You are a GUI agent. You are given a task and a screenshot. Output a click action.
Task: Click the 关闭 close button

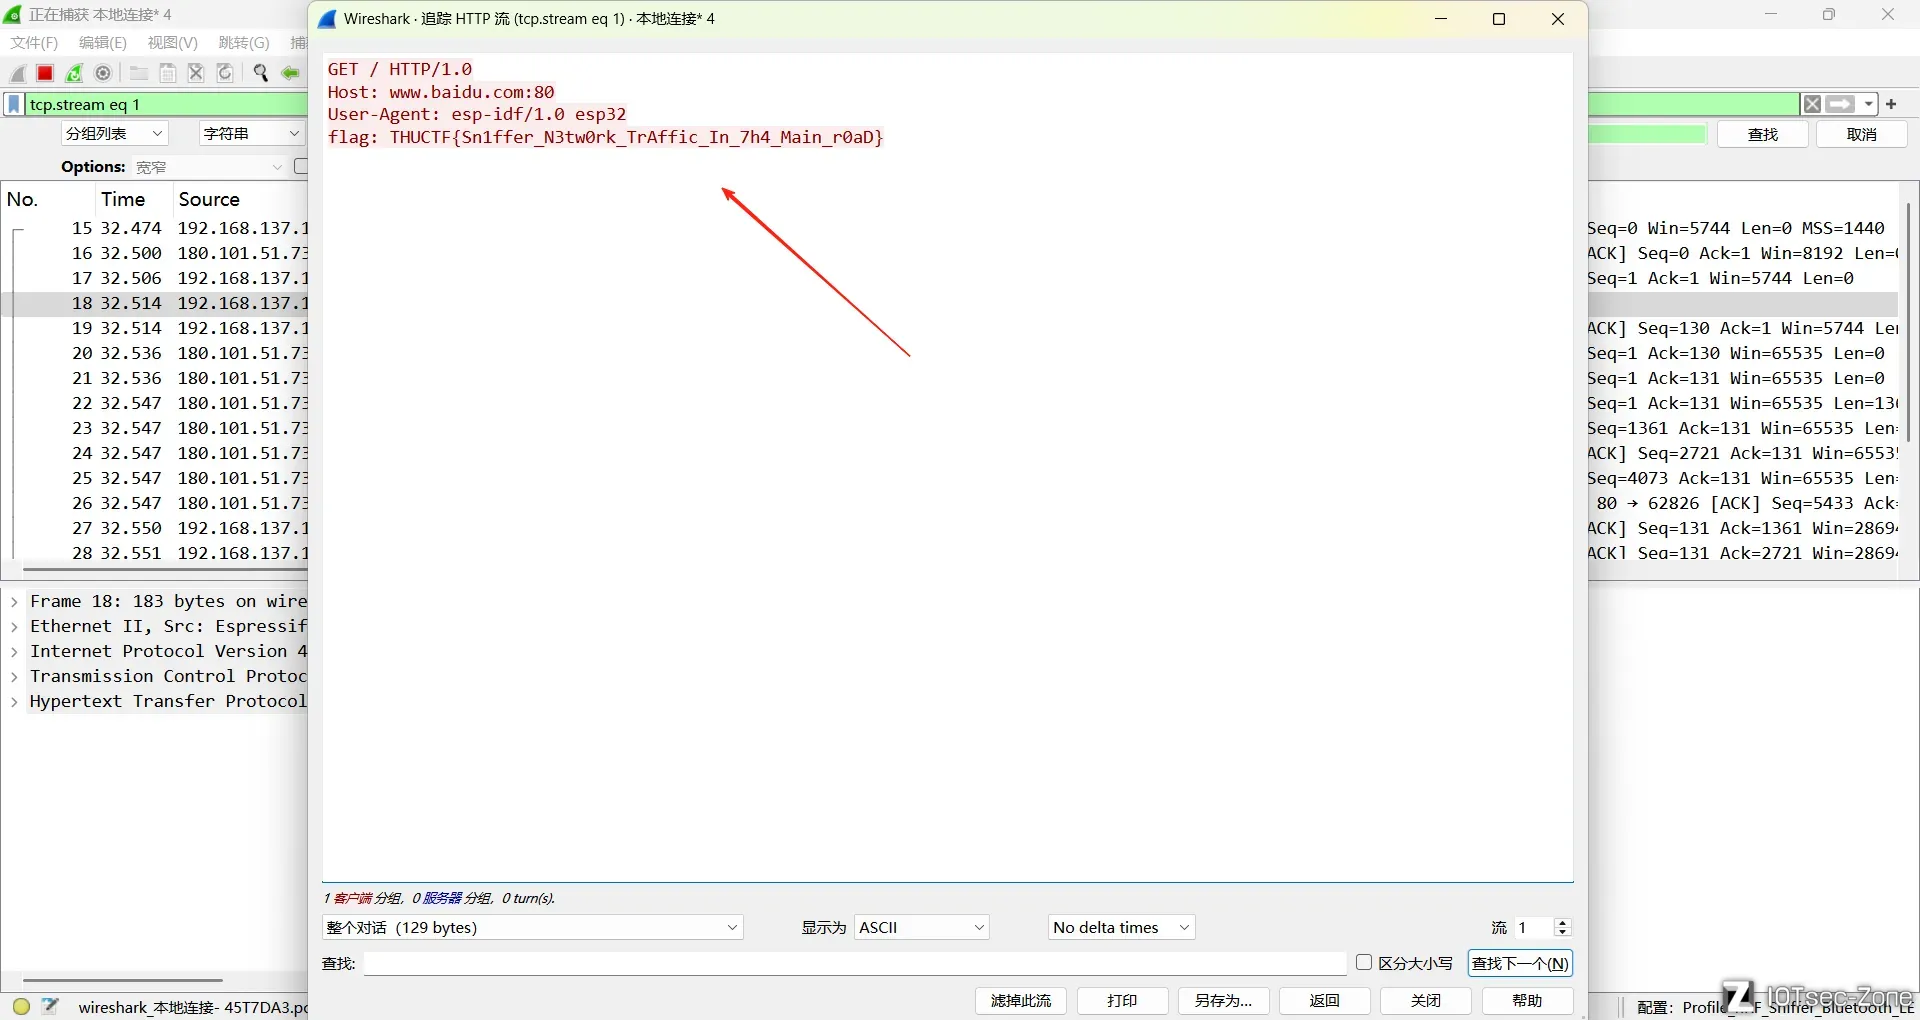(x=1426, y=1001)
